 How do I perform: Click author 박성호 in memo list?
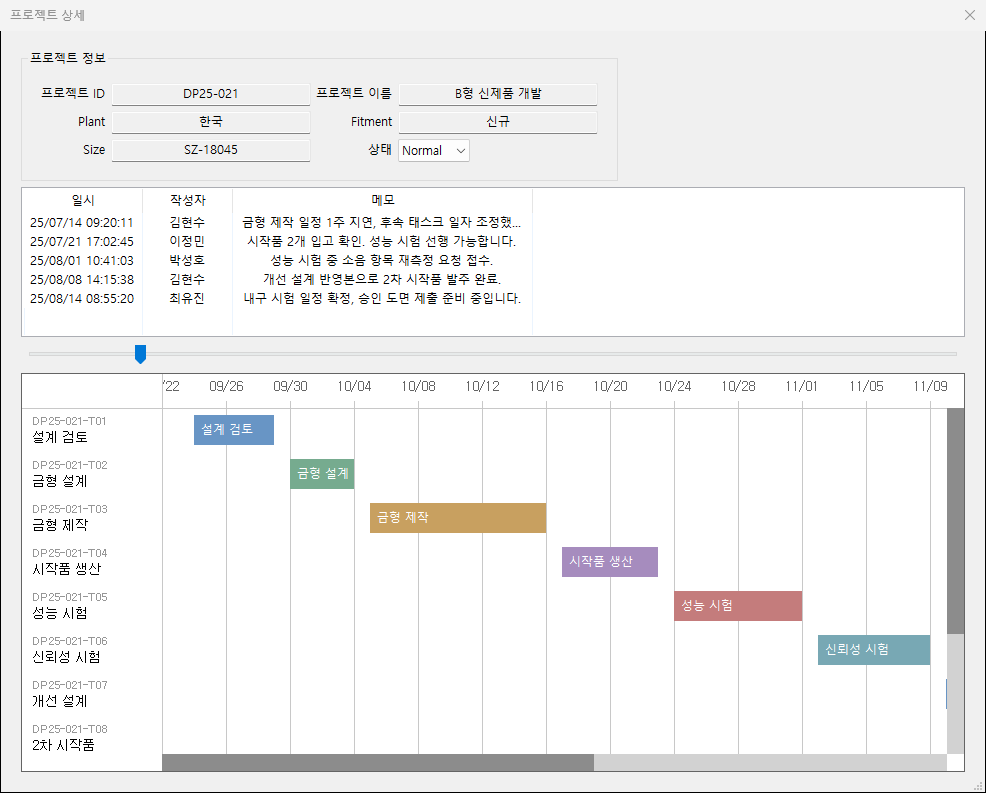(187, 260)
